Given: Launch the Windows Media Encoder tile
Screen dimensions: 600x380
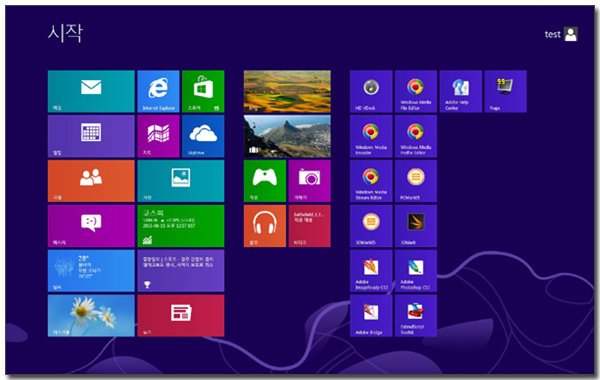Looking at the screenshot, I should coord(371,136).
